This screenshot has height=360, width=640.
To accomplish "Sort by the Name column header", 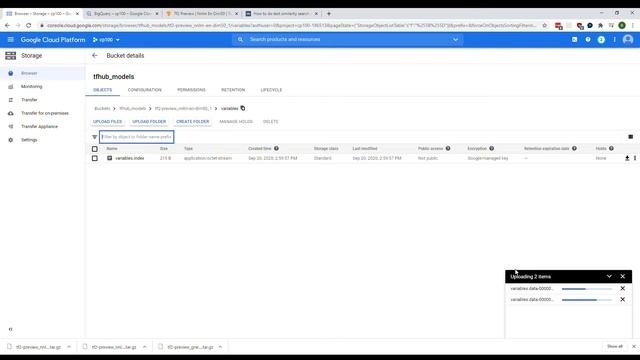I will click(x=112, y=149).
